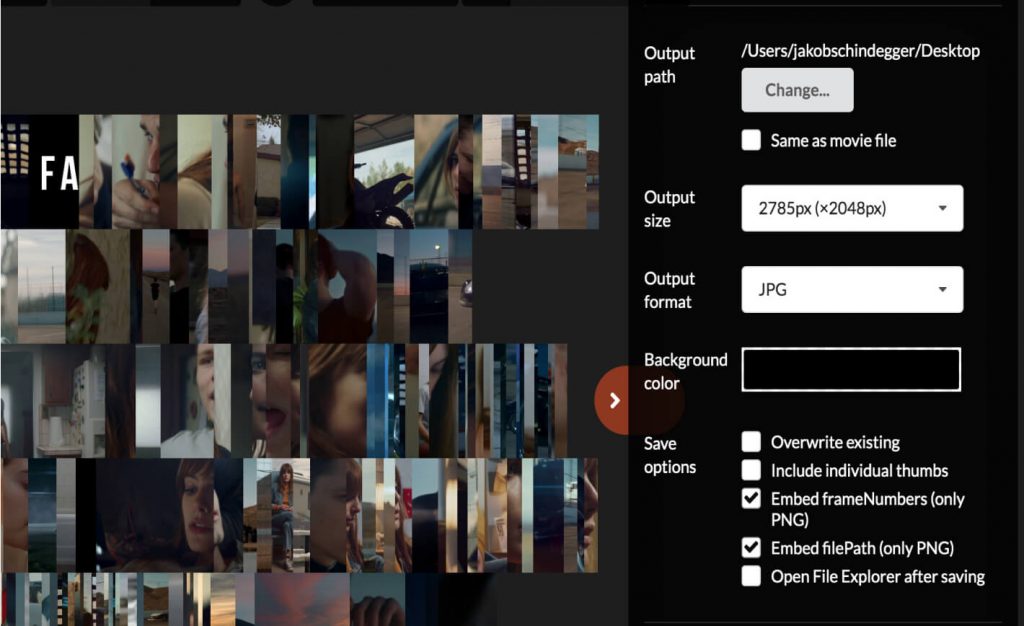Click the Output format label
Screen dimensions: 1024x626
[669, 290]
